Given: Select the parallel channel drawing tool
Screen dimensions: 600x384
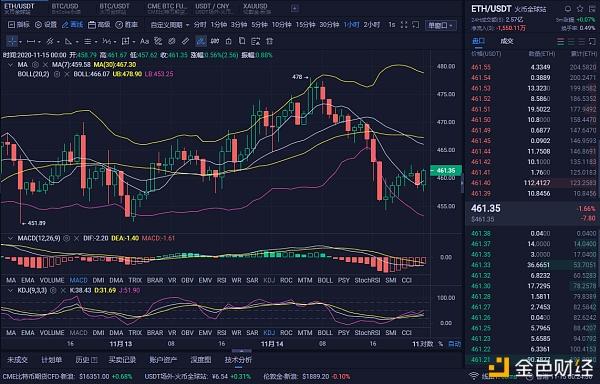Looking at the screenshot, I should click(x=50, y=41).
